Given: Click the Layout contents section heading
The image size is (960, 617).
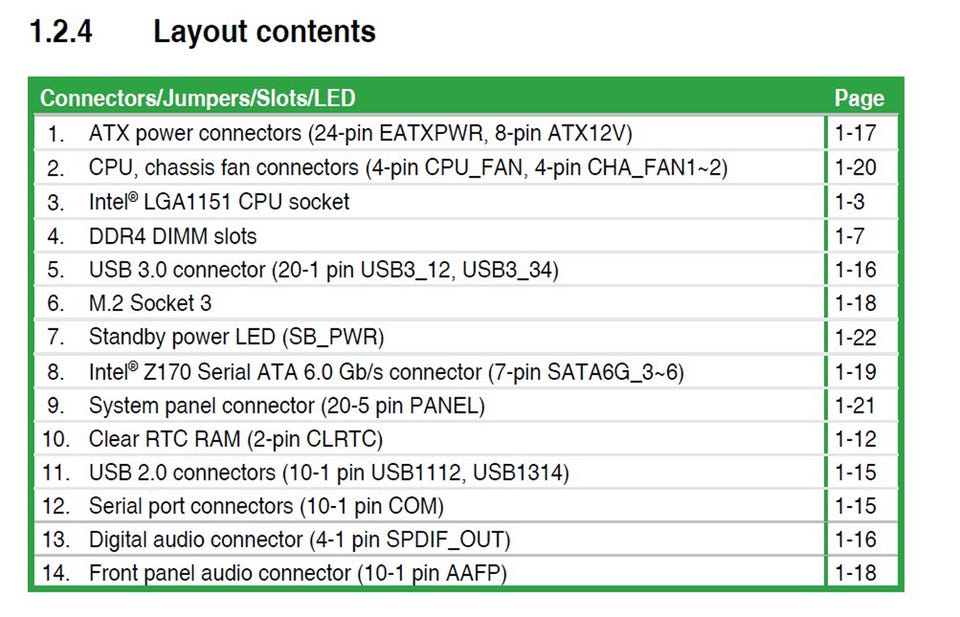Looking at the screenshot, I should (x=264, y=32).
